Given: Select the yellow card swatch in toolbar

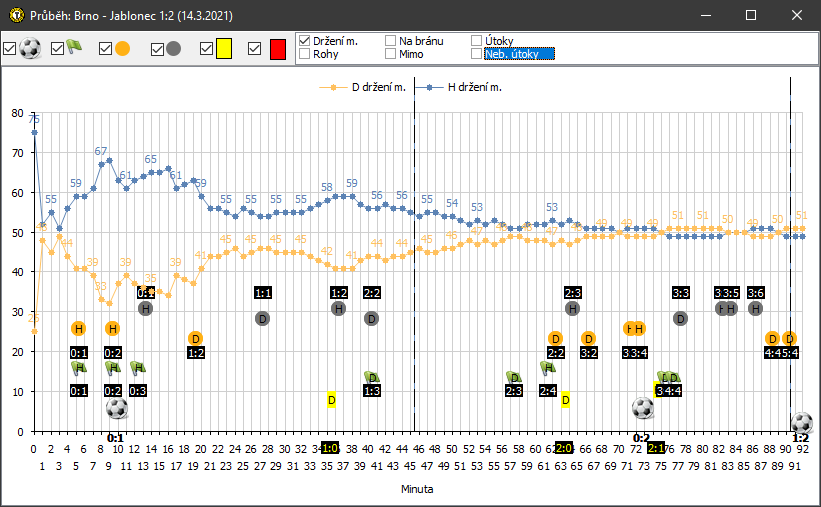Looking at the screenshot, I should (x=224, y=48).
